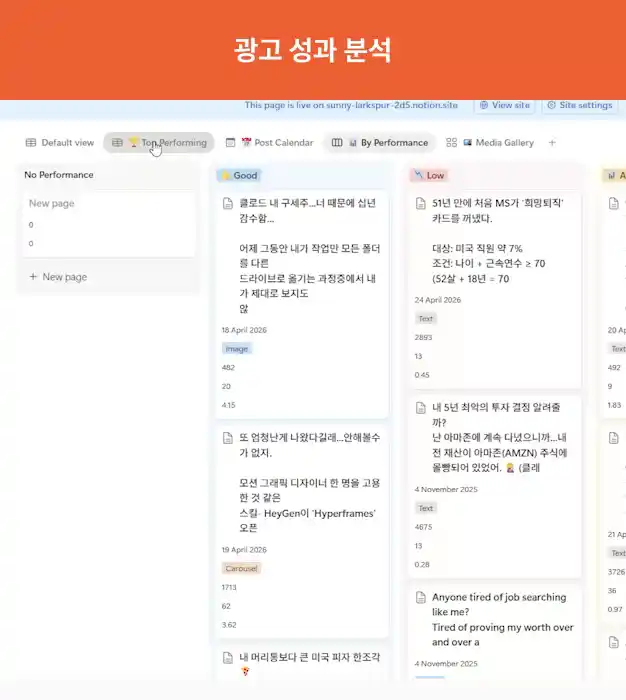Open the Media Gallery tab
This screenshot has height=700, width=626.
490,143
